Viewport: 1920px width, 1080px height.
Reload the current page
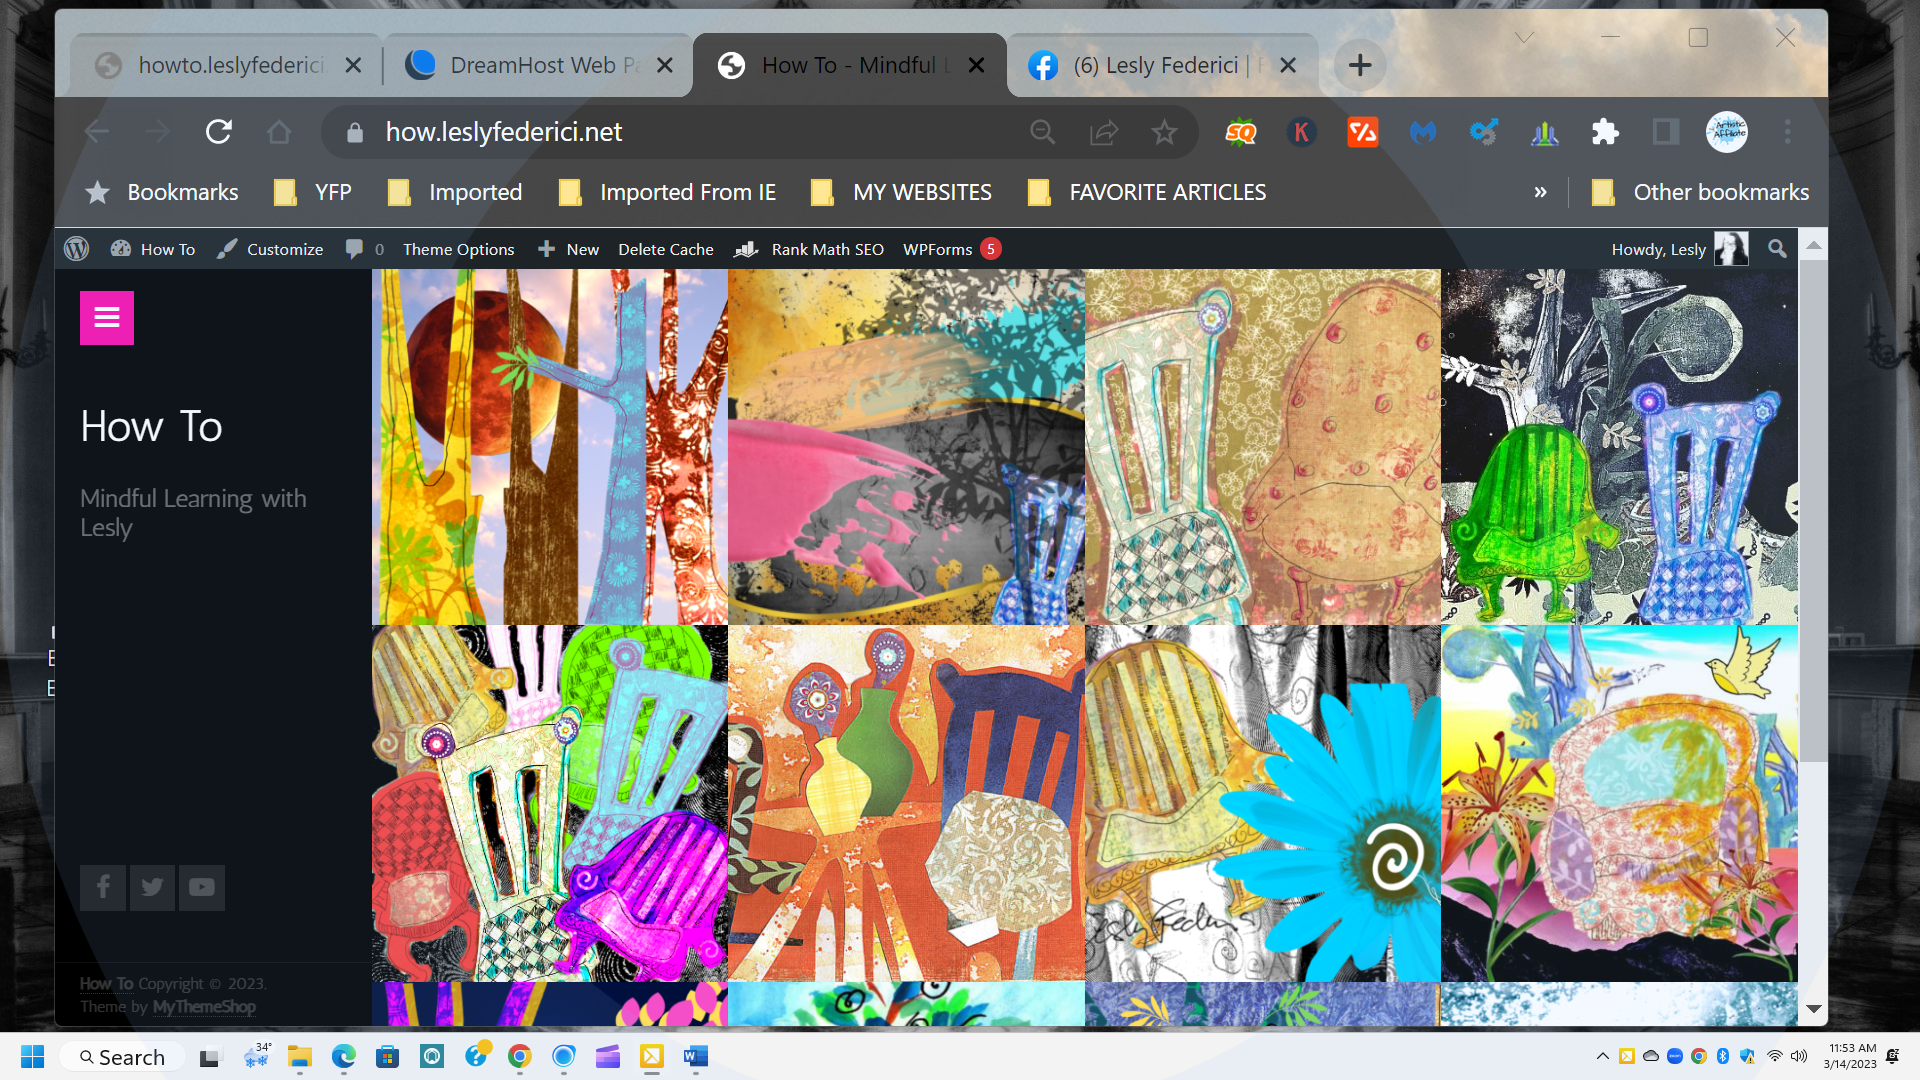(219, 132)
